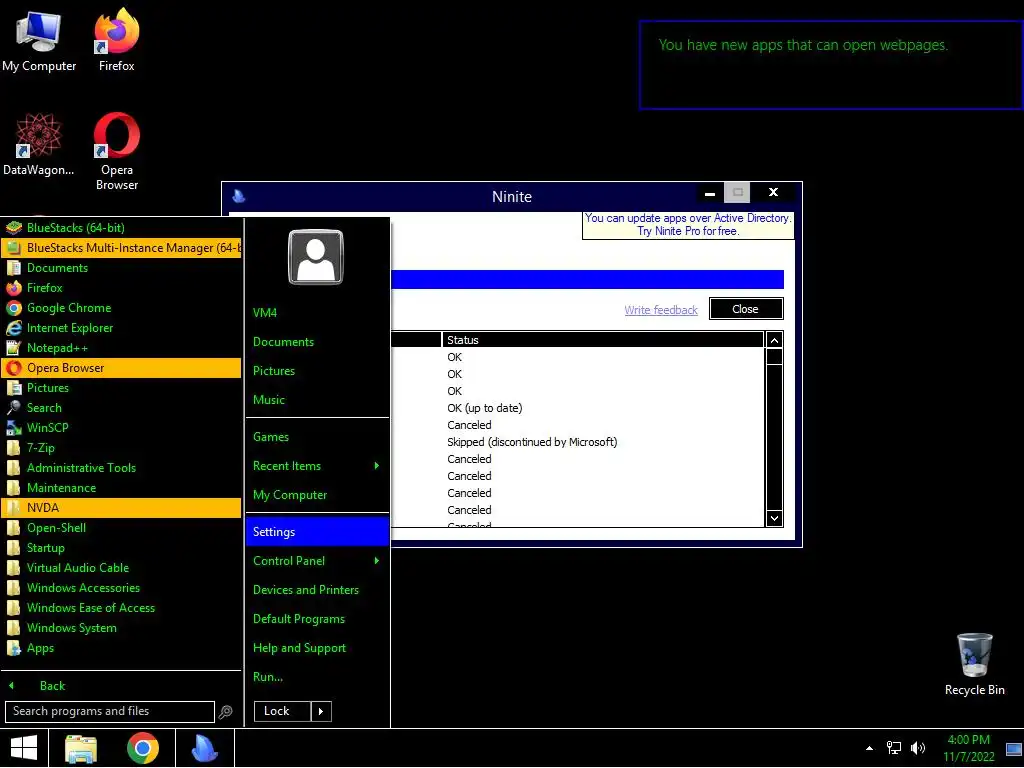Image resolution: width=1024 pixels, height=768 pixels.
Task: Open Music from start menu
Action: (x=317, y=400)
